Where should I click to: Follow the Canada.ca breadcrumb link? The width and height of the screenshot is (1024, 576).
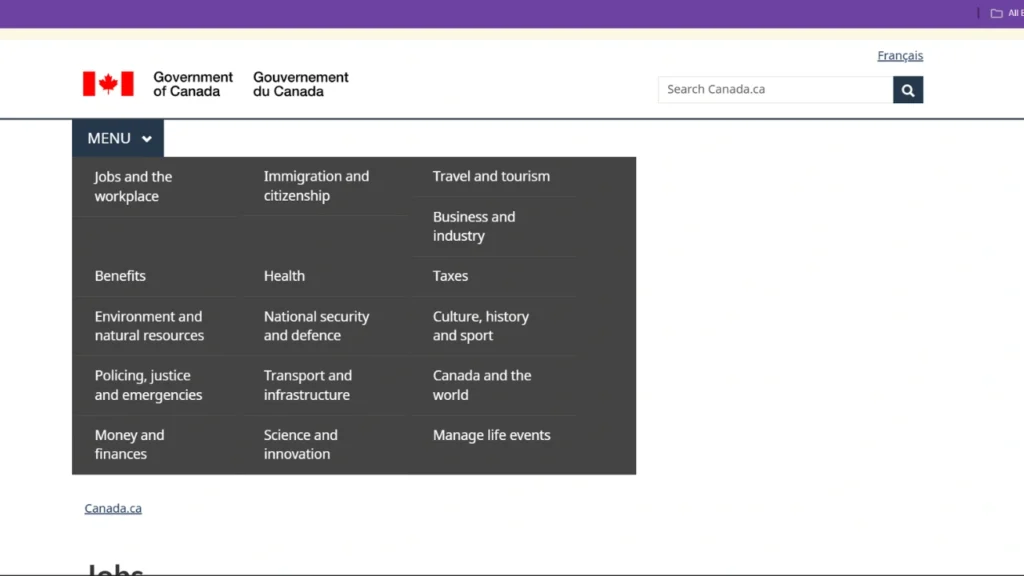113,509
